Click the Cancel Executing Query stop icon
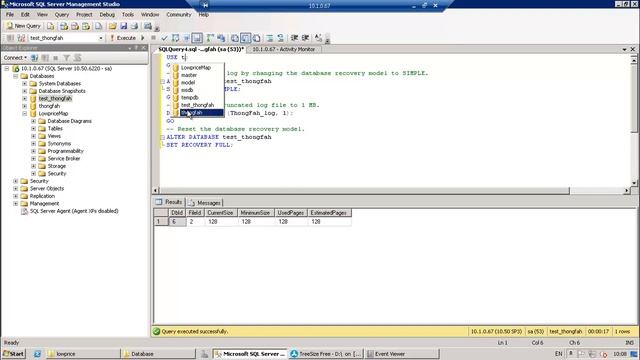640x360 pixels. pos(153,38)
